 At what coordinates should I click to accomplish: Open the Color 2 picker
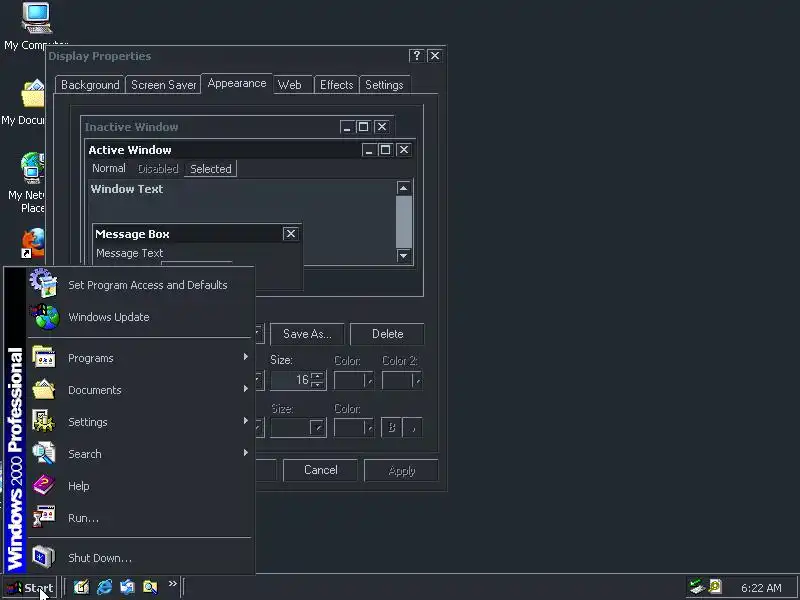(402, 380)
